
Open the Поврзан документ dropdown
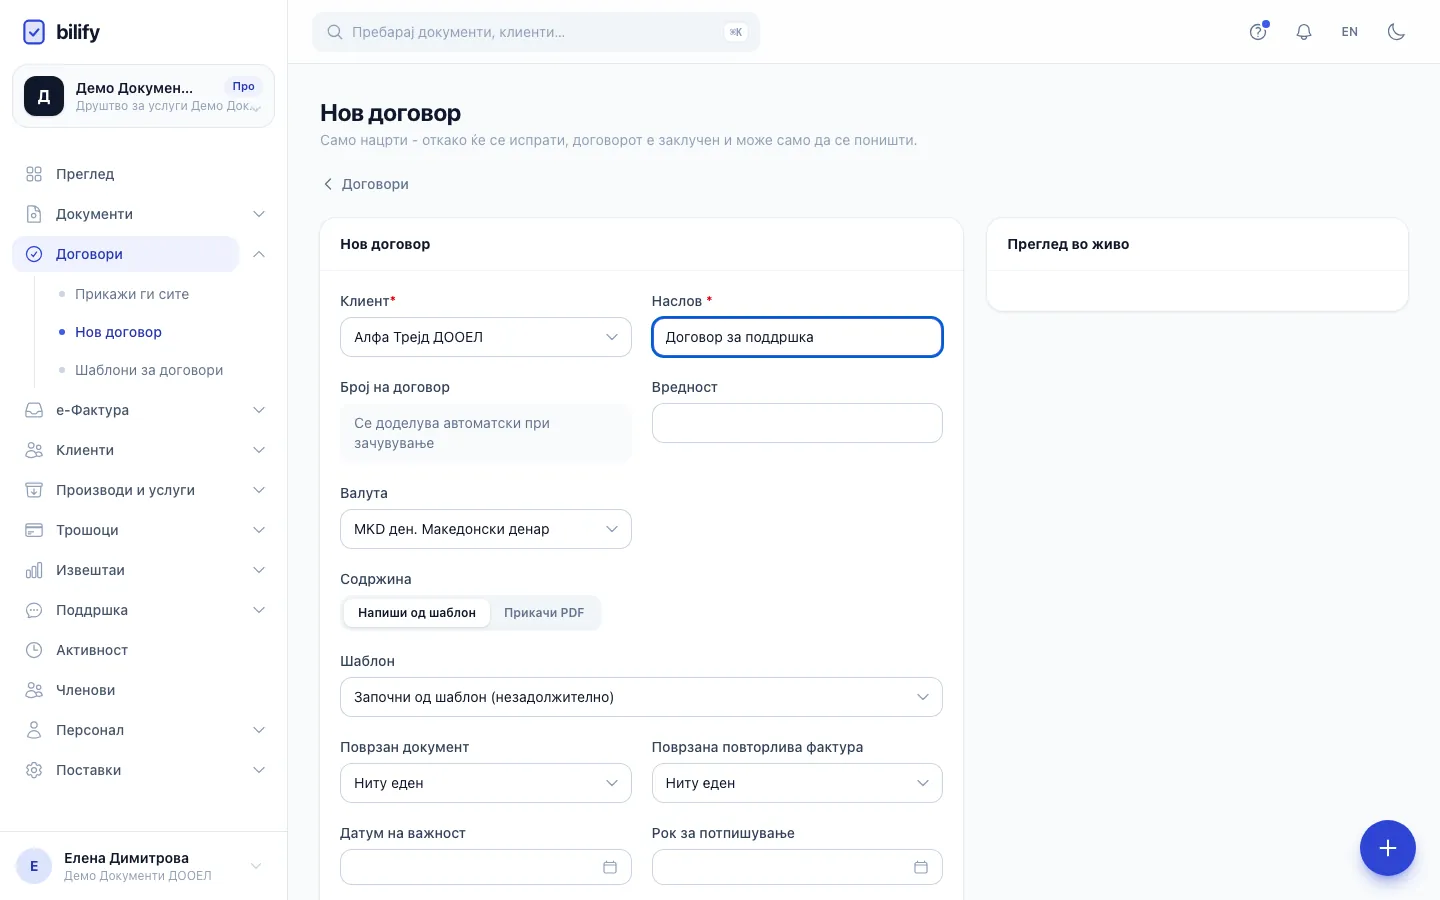pyautogui.click(x=486, y=783)
